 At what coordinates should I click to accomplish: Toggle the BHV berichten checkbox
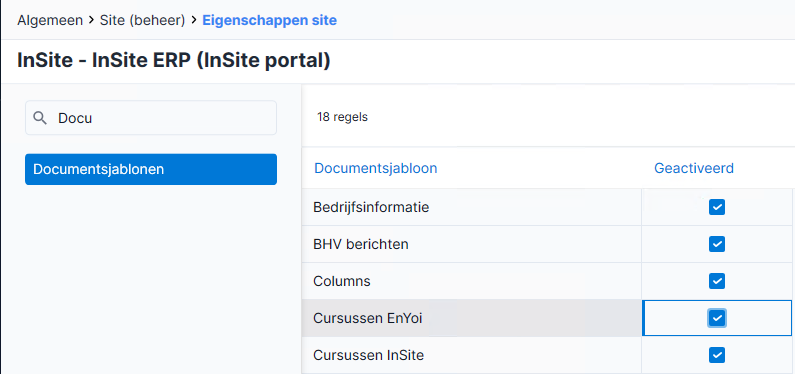click(717, 244)
